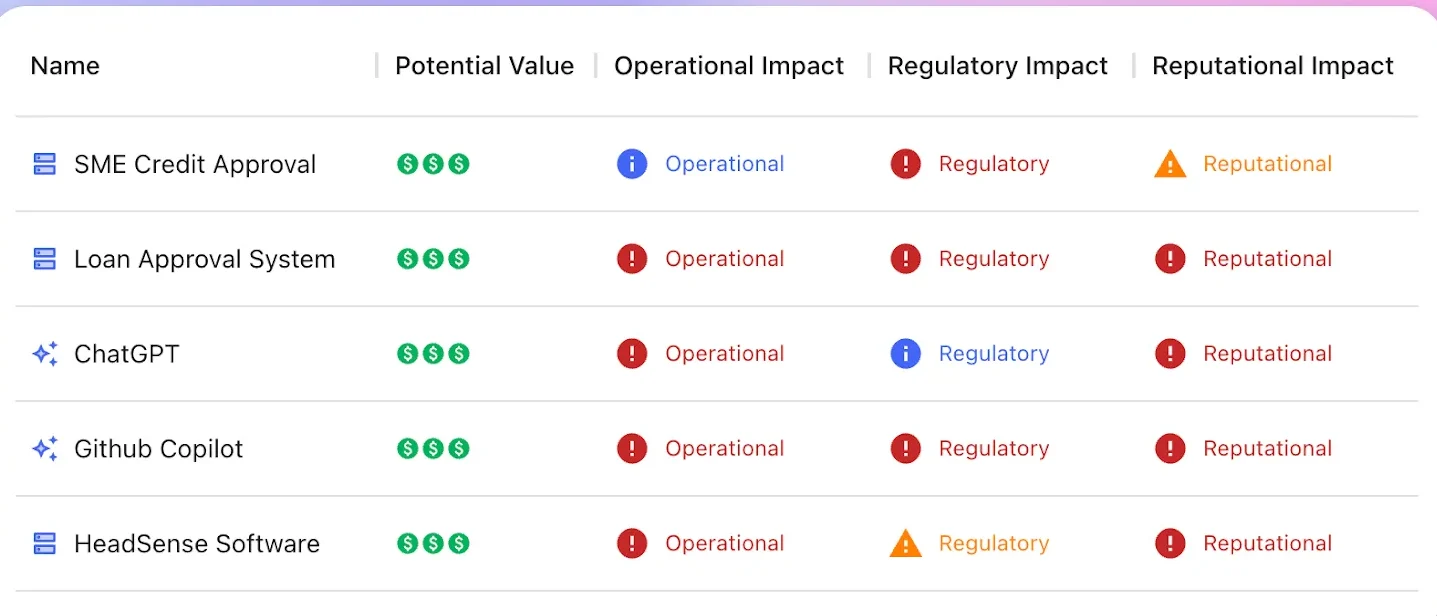Click the red Regulatory label for Loan Approval System
This screenshot has height=616, width=1437.
(x=994, y=259)
